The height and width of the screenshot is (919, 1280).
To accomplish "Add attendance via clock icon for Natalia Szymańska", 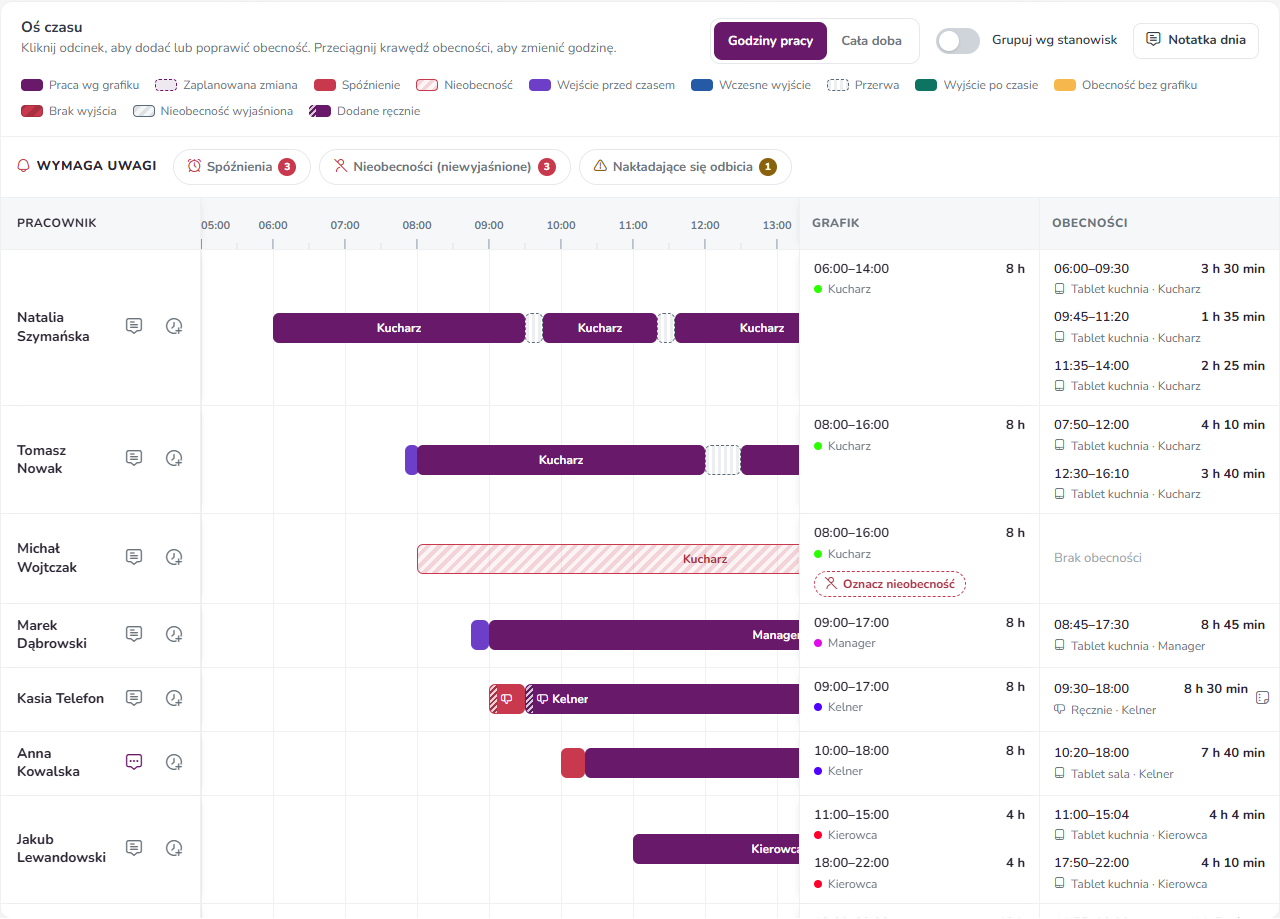I will pos(174,326).
